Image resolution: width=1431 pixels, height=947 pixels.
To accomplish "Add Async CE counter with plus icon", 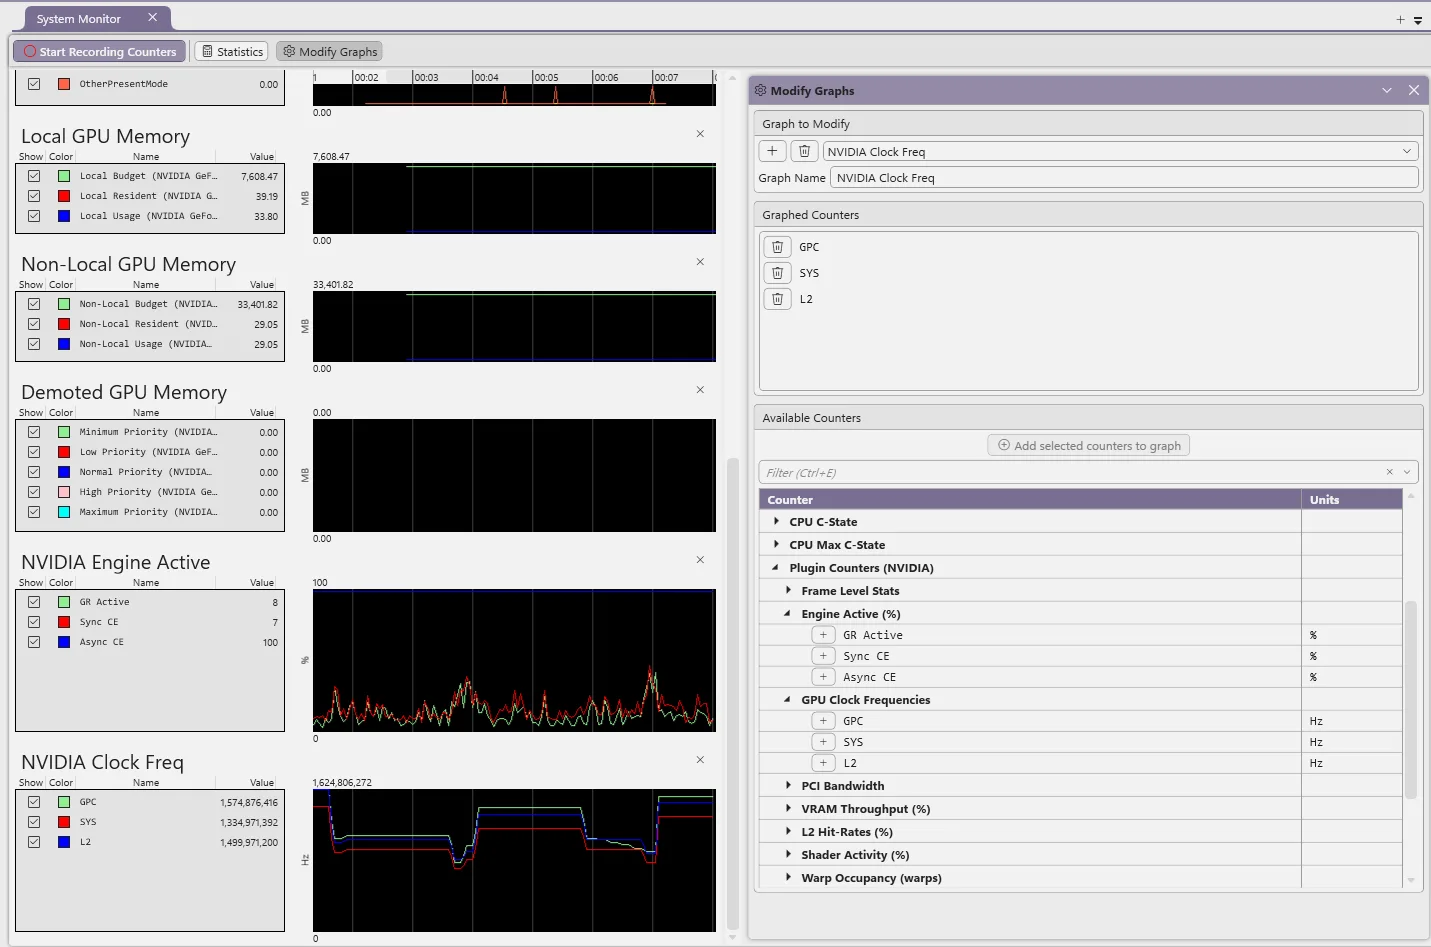I will pyautogui.click(x=823, y=677).
